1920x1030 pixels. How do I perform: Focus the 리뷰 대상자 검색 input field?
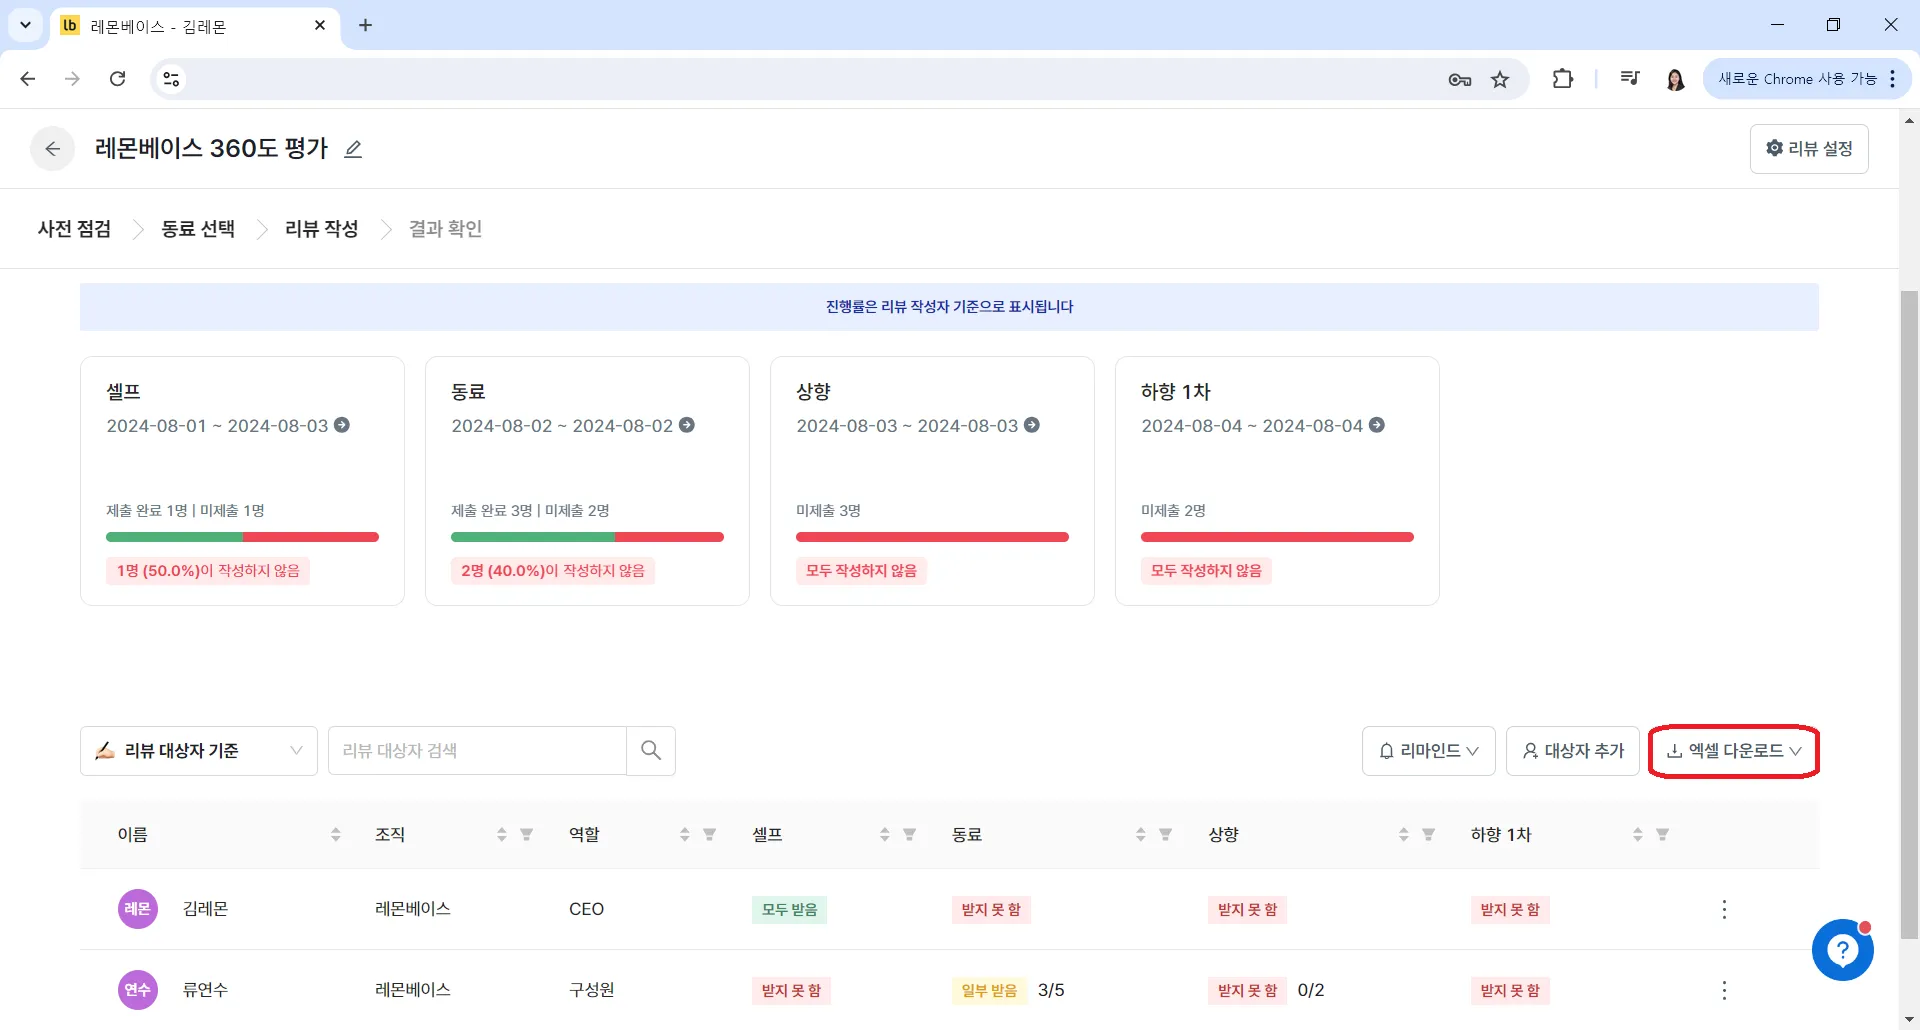click(x=477, y=751)
